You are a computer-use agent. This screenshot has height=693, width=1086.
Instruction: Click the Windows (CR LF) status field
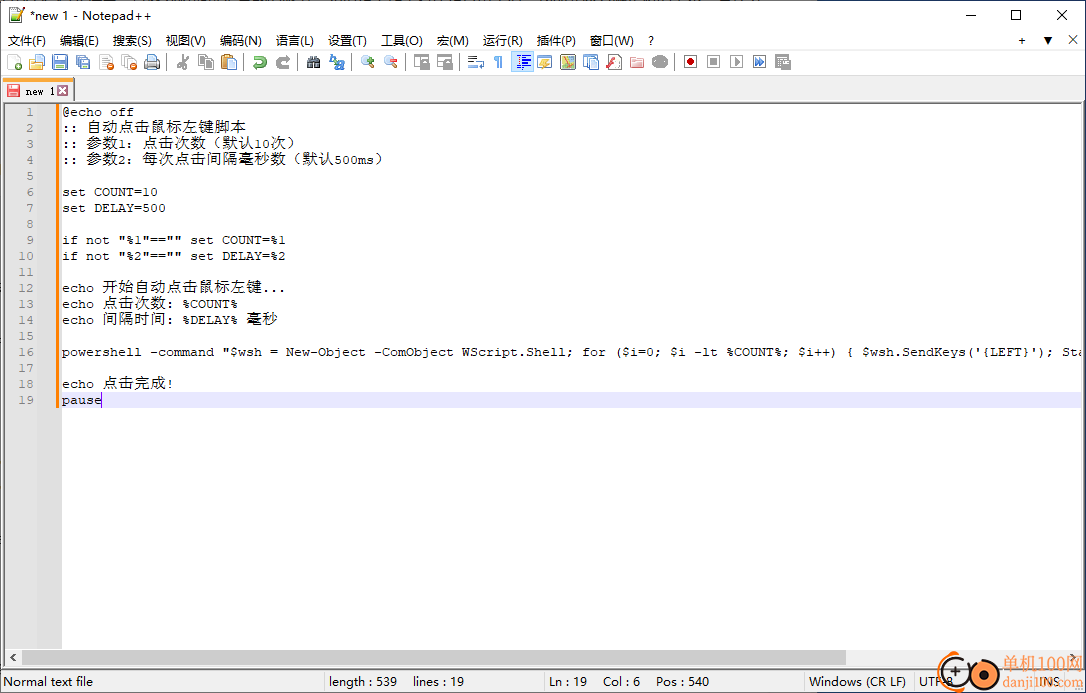click(857, 682)
